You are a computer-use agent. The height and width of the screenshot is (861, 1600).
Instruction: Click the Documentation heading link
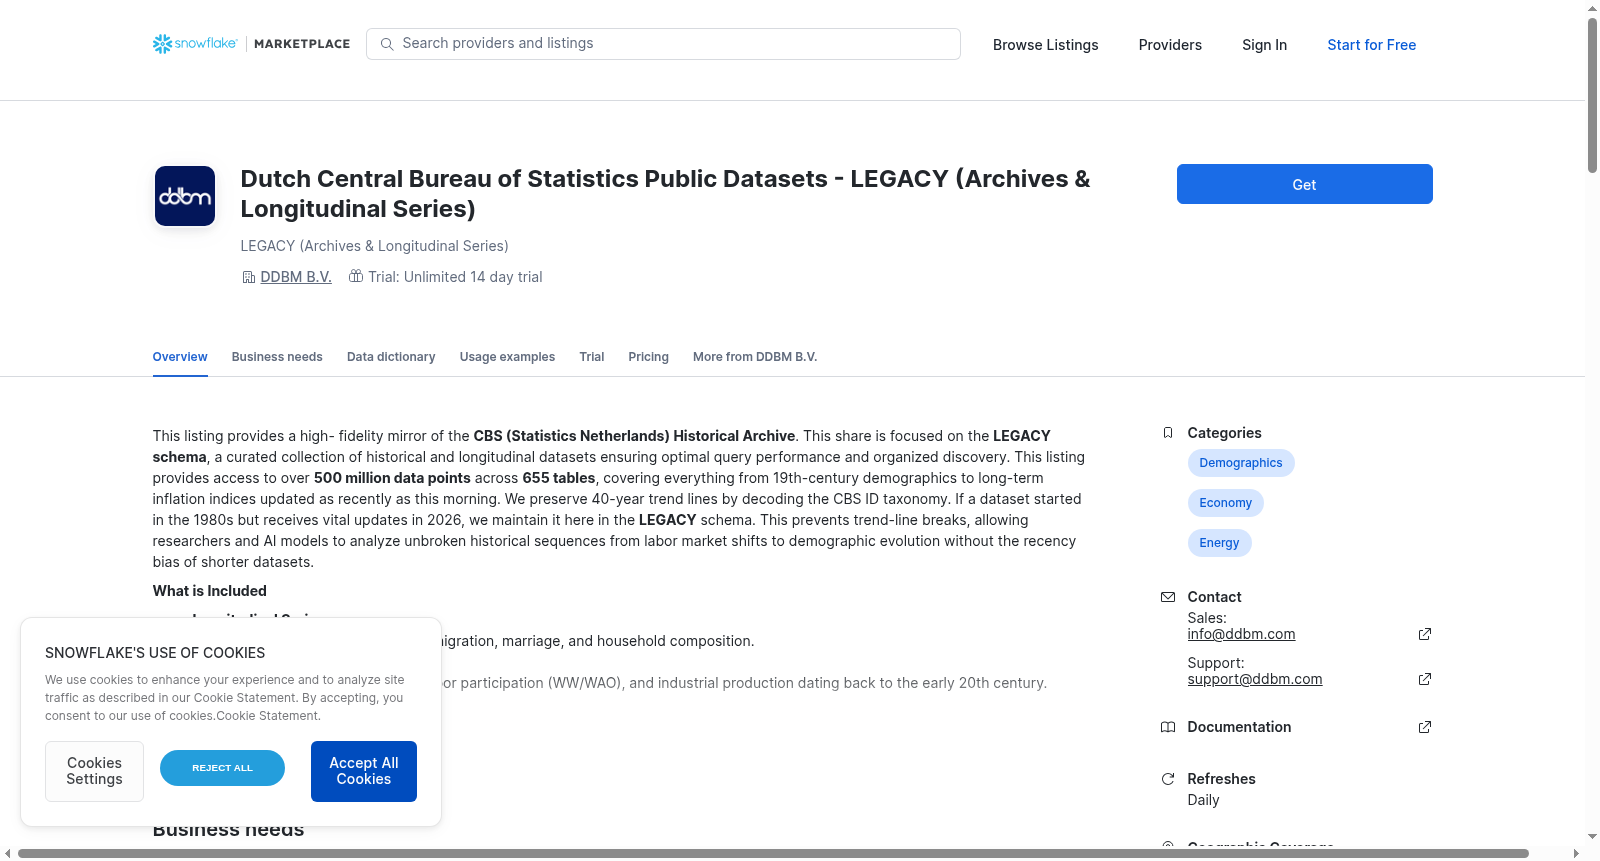tap(1239, 727)
